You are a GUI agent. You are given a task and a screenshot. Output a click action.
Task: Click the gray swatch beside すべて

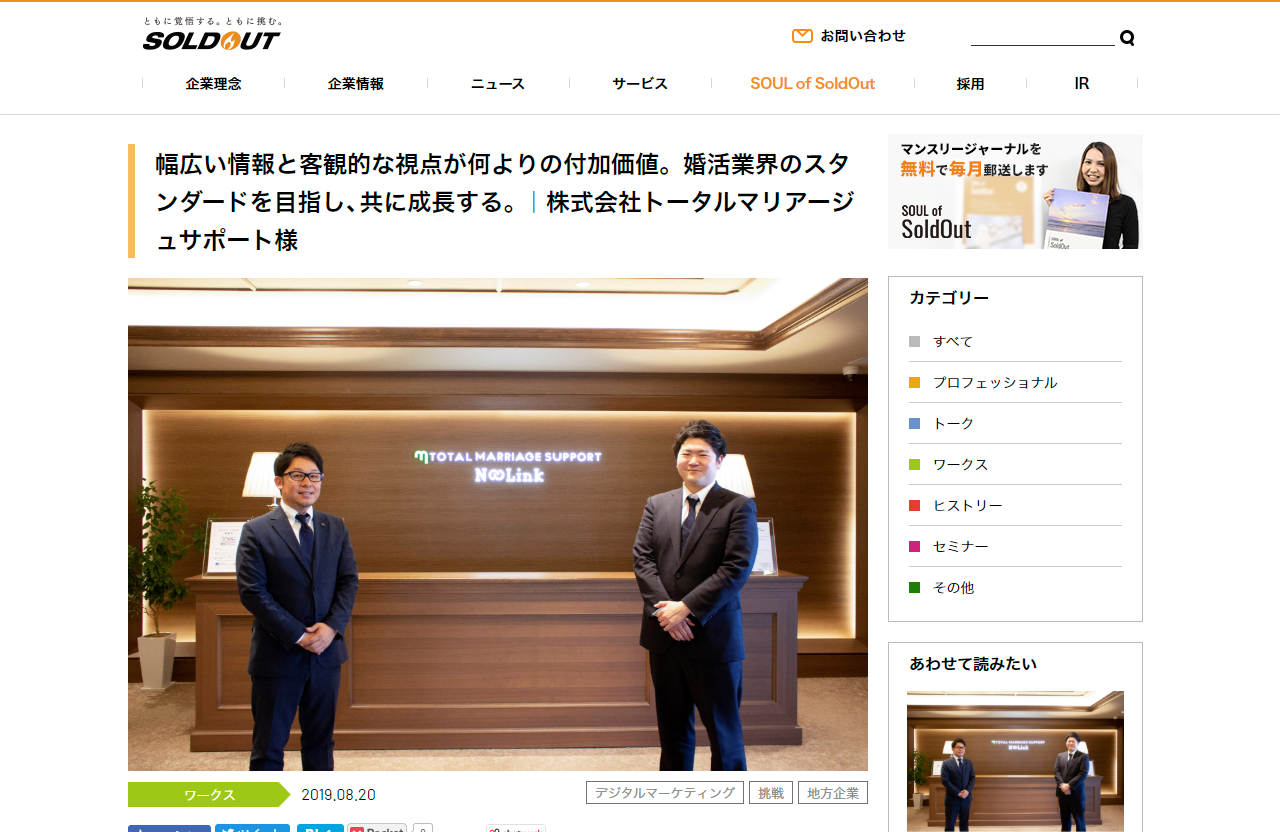pyautogui.click(x=914, y=341)
